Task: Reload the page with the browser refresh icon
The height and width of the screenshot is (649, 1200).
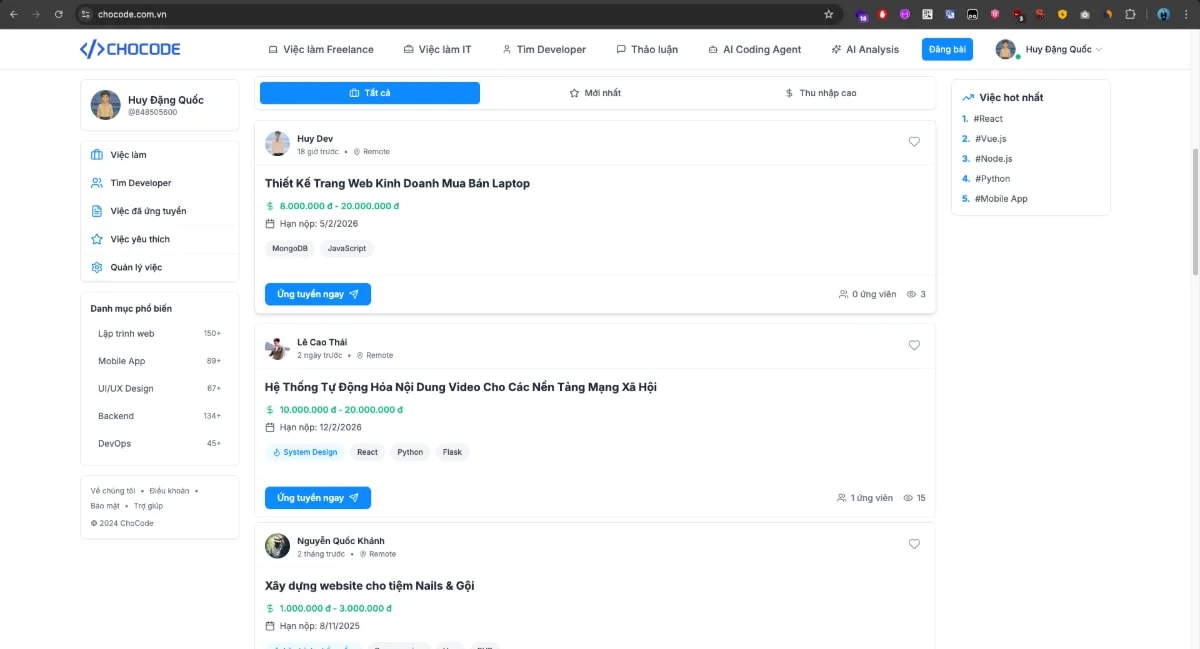Action: 59,14
